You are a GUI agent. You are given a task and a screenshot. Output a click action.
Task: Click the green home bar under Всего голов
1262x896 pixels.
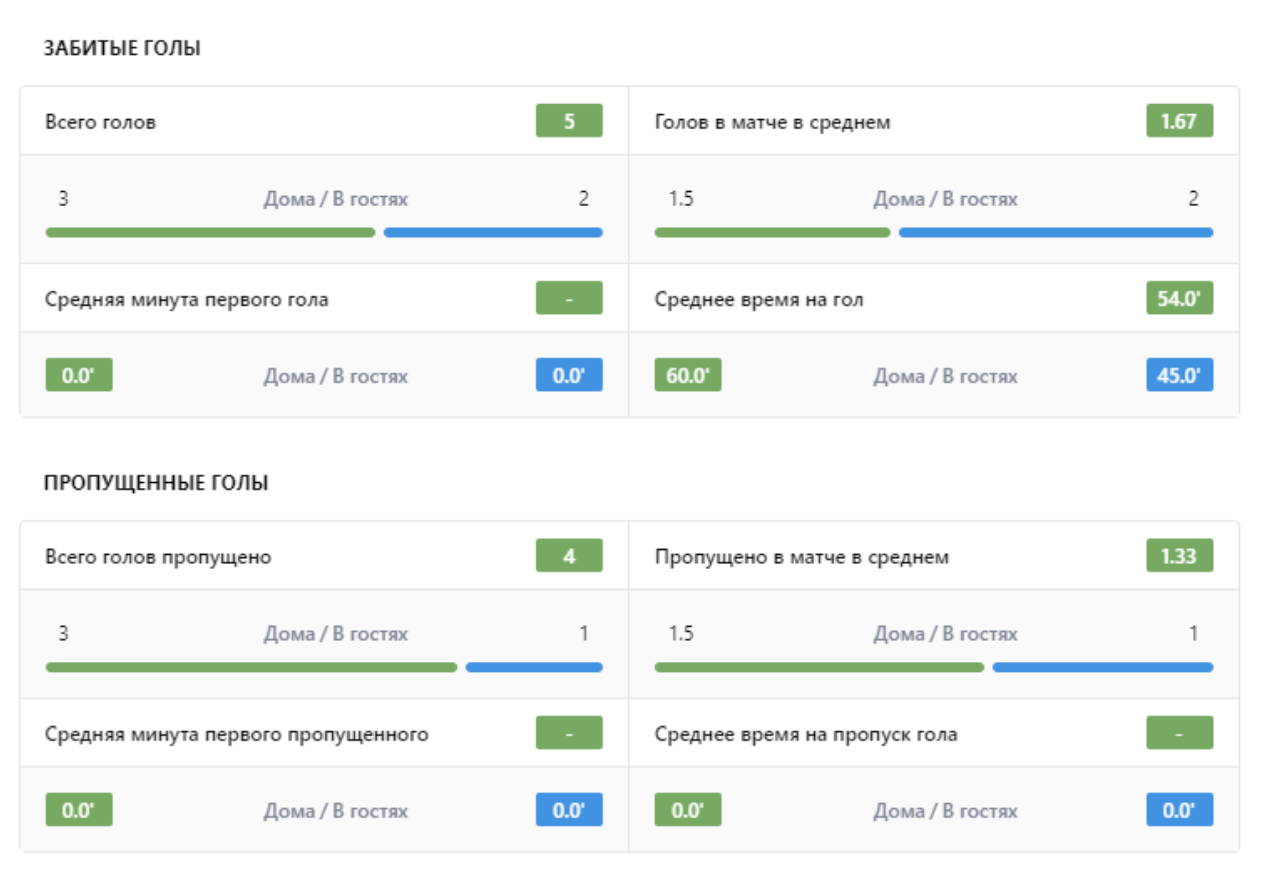click(210, 232)
